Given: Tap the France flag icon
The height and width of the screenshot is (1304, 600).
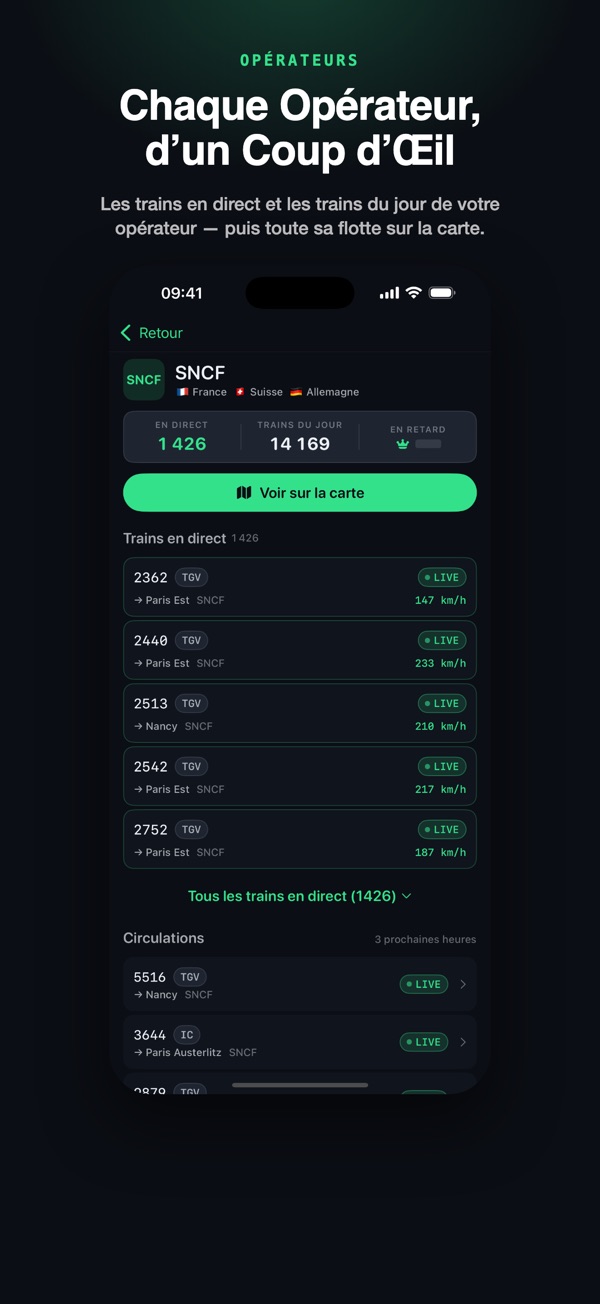Looking at the screenshot, I should pyautogui.click(x=182, y=392).
